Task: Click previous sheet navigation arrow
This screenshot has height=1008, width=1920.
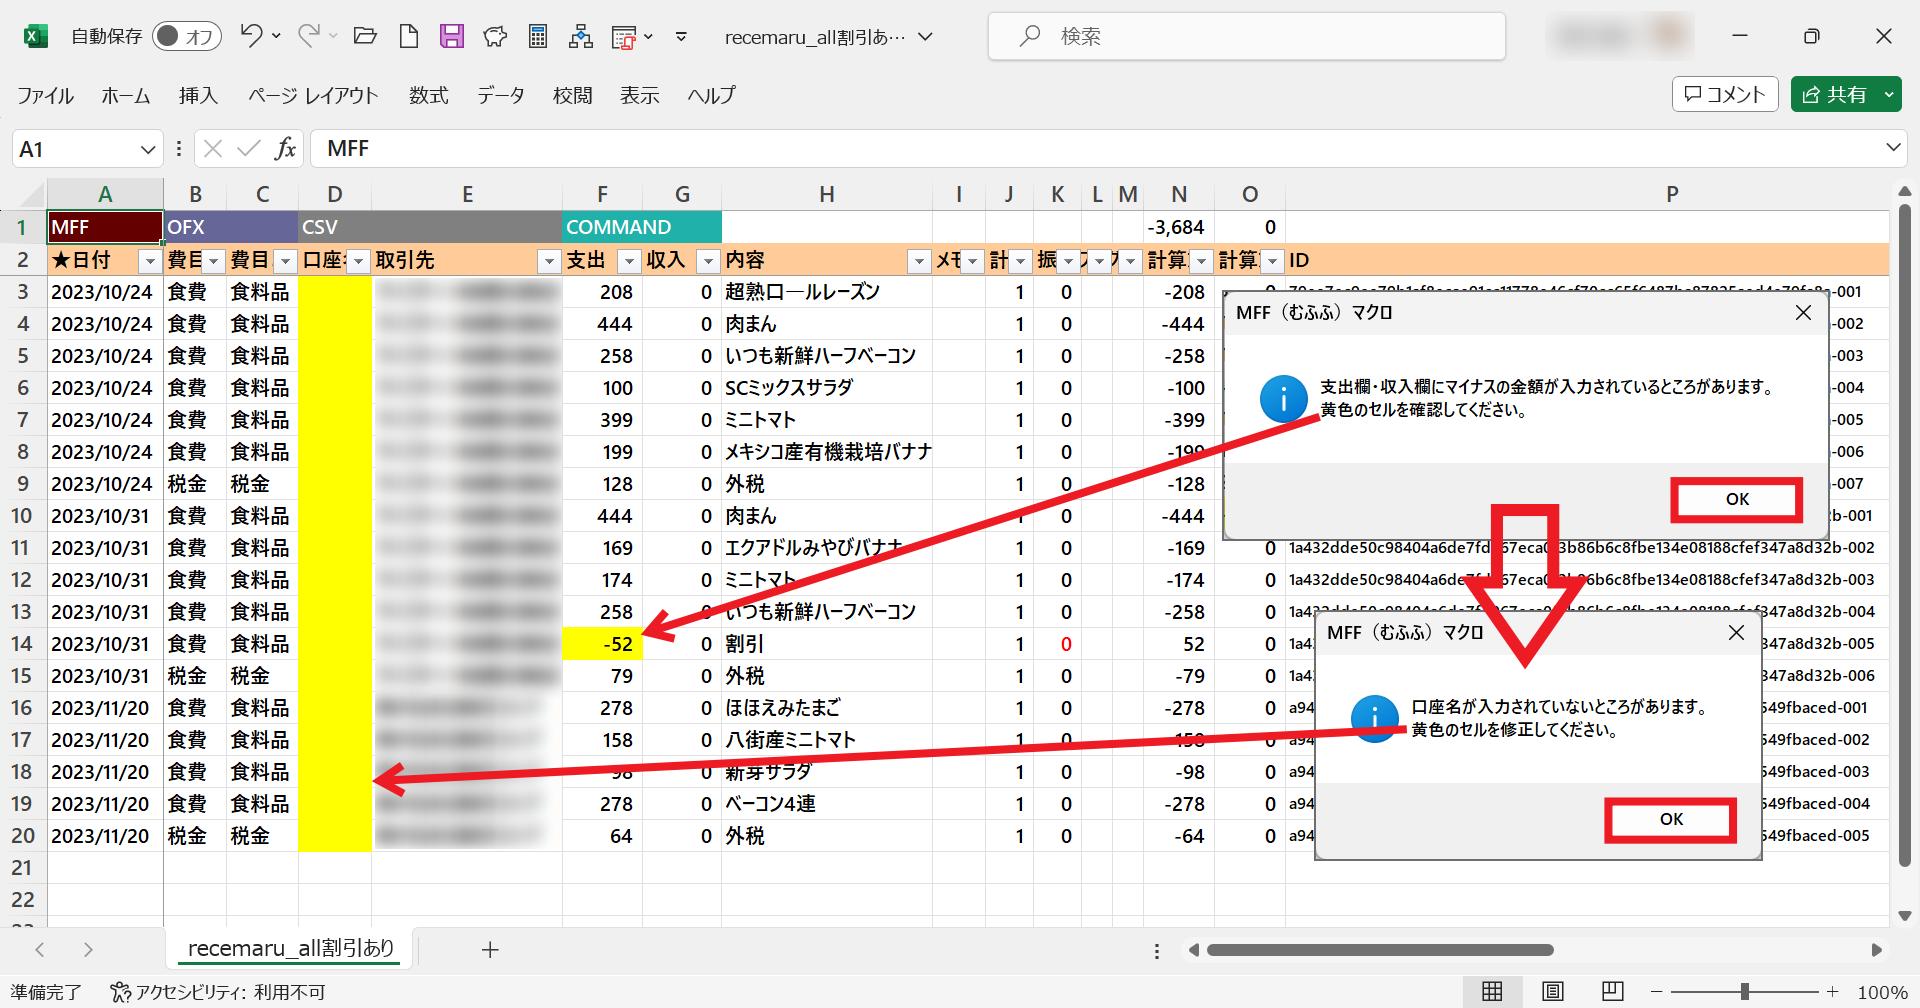Action: pos(40,950)
